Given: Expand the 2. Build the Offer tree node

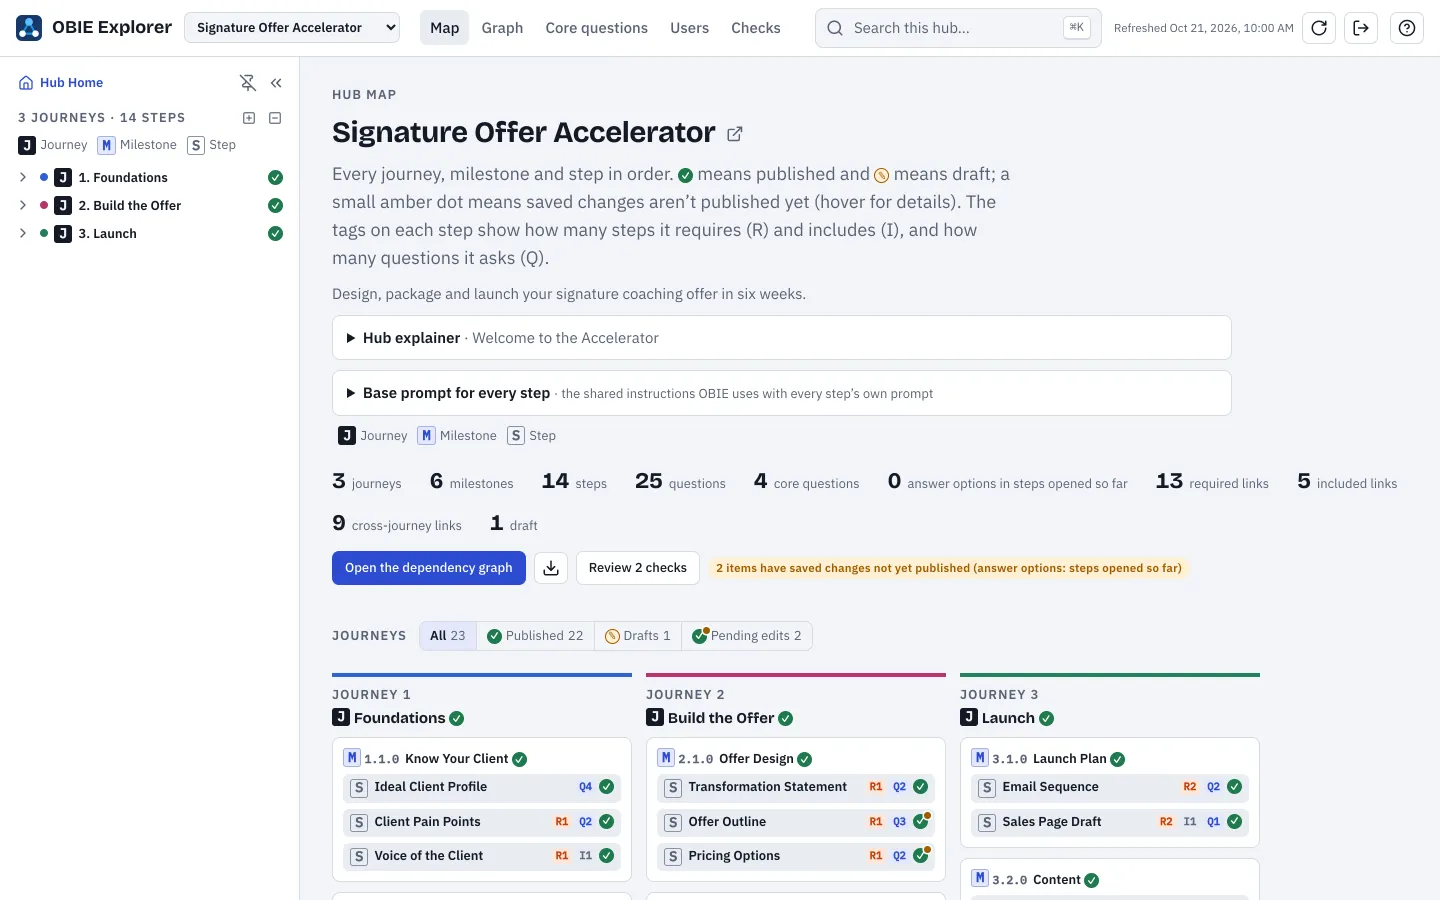Looking at the screenshot, I should tap(23, 206).
